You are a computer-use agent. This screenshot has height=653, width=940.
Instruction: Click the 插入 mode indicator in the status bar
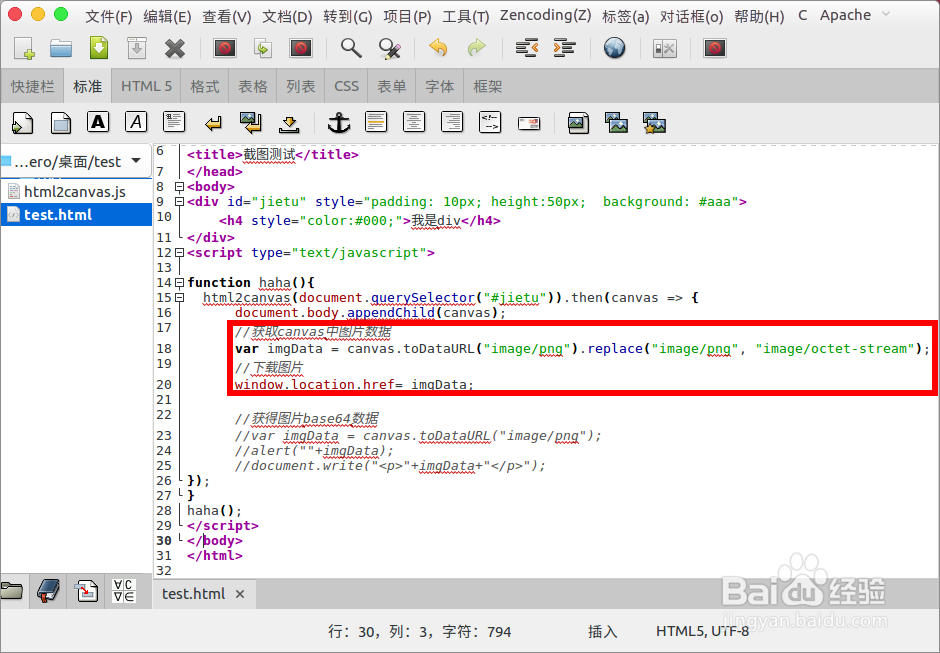(601, 631)
